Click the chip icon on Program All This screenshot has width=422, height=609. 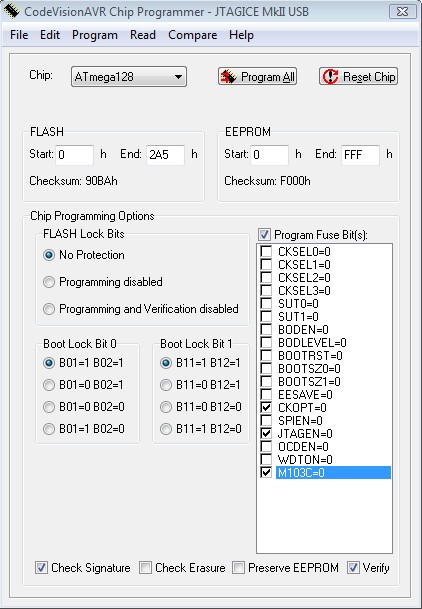tap(229, 77)
